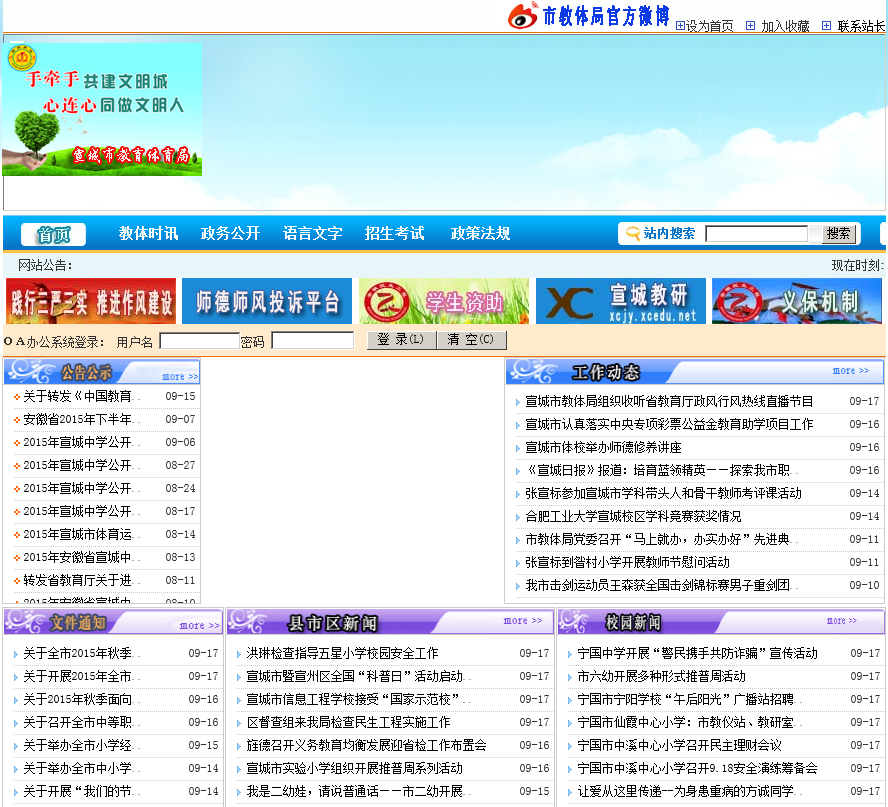Viewport: 888px width, 807px height.
Task: Open more in 文件通知 panel
Action: click(x=199, y=625)
